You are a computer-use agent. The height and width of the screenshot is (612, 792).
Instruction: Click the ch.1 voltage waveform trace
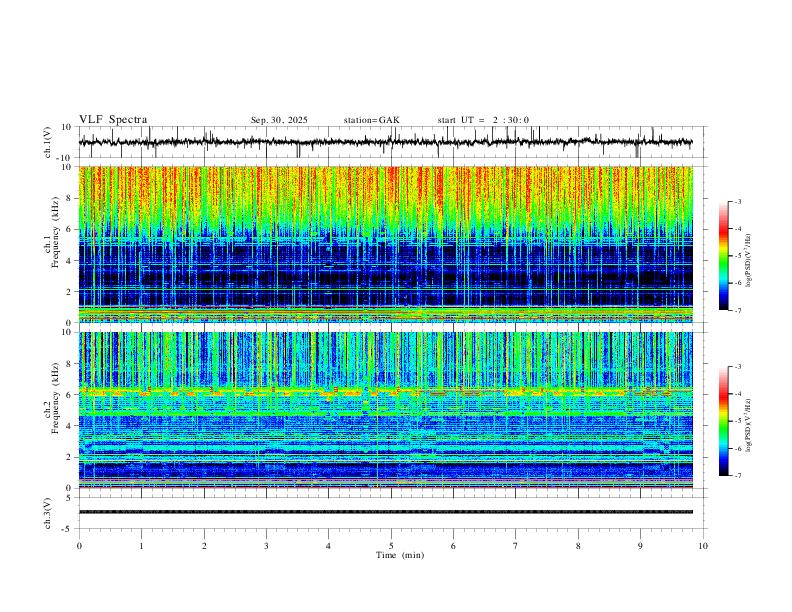pos(386,142)
